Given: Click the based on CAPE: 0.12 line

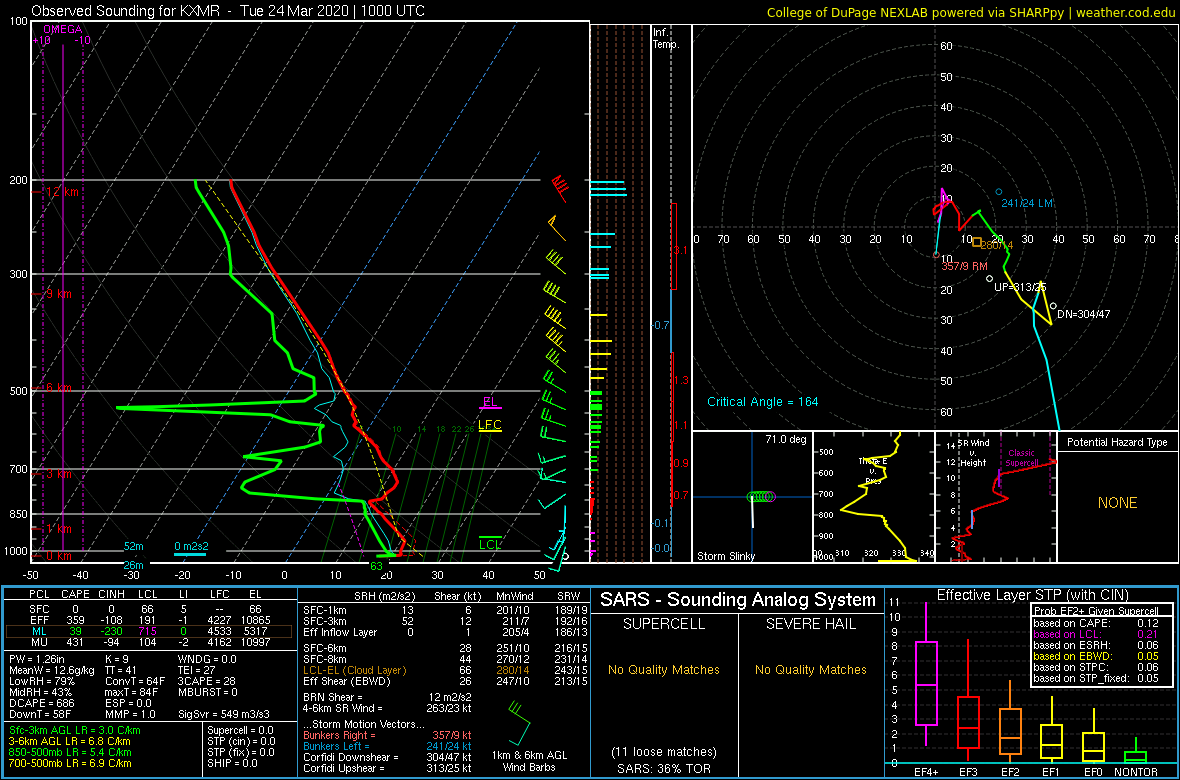Looking at the screenshot, I should pos(1095,623).
